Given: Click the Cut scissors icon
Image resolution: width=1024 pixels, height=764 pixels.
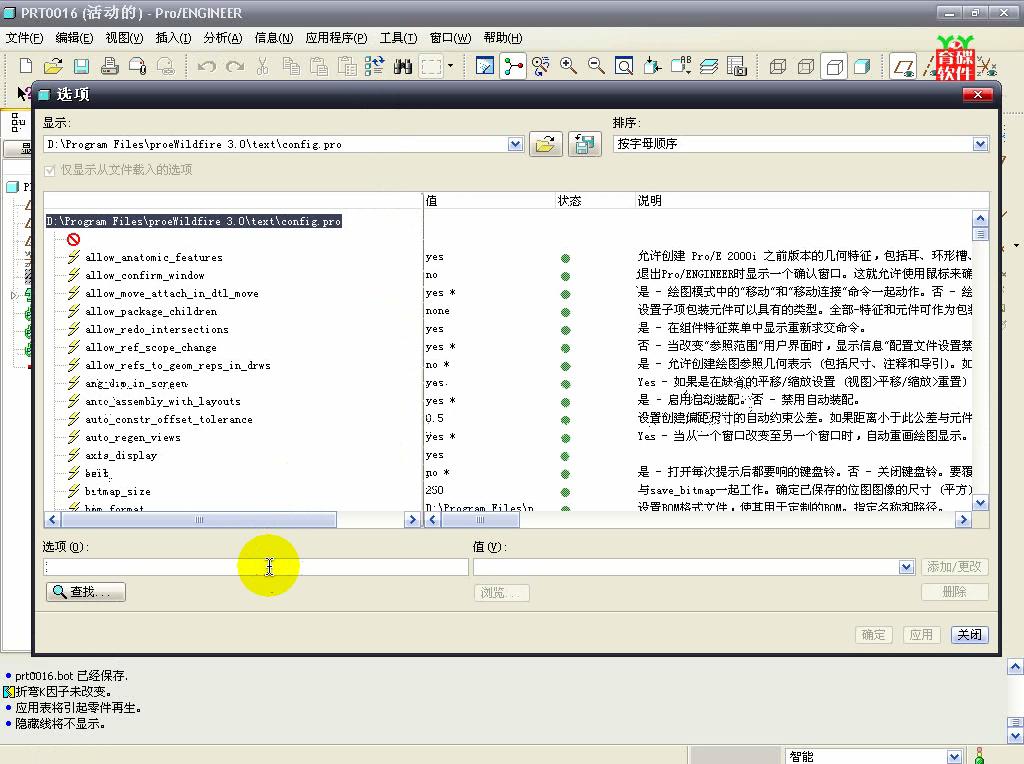Looking at the screenshot, I should point(263,66).
